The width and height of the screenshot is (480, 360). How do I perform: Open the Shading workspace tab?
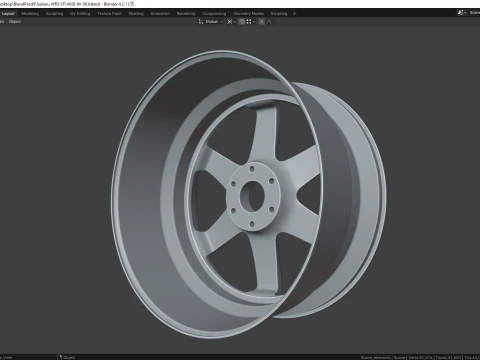[x=136, y=14]
